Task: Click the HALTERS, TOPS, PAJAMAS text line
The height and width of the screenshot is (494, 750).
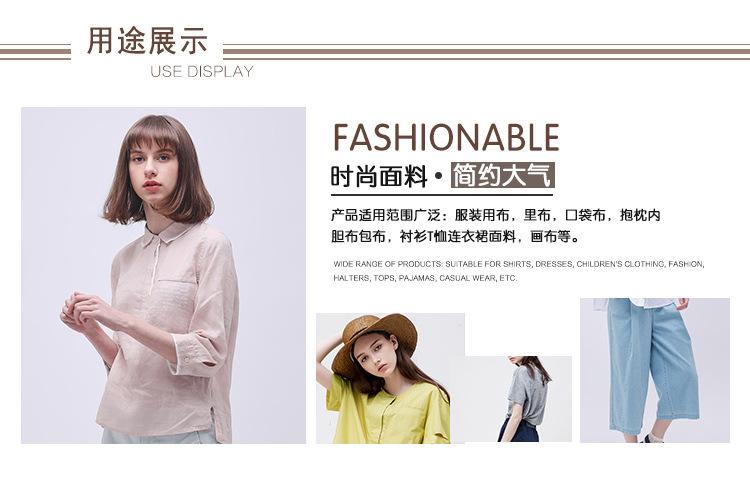Action: 425,278
